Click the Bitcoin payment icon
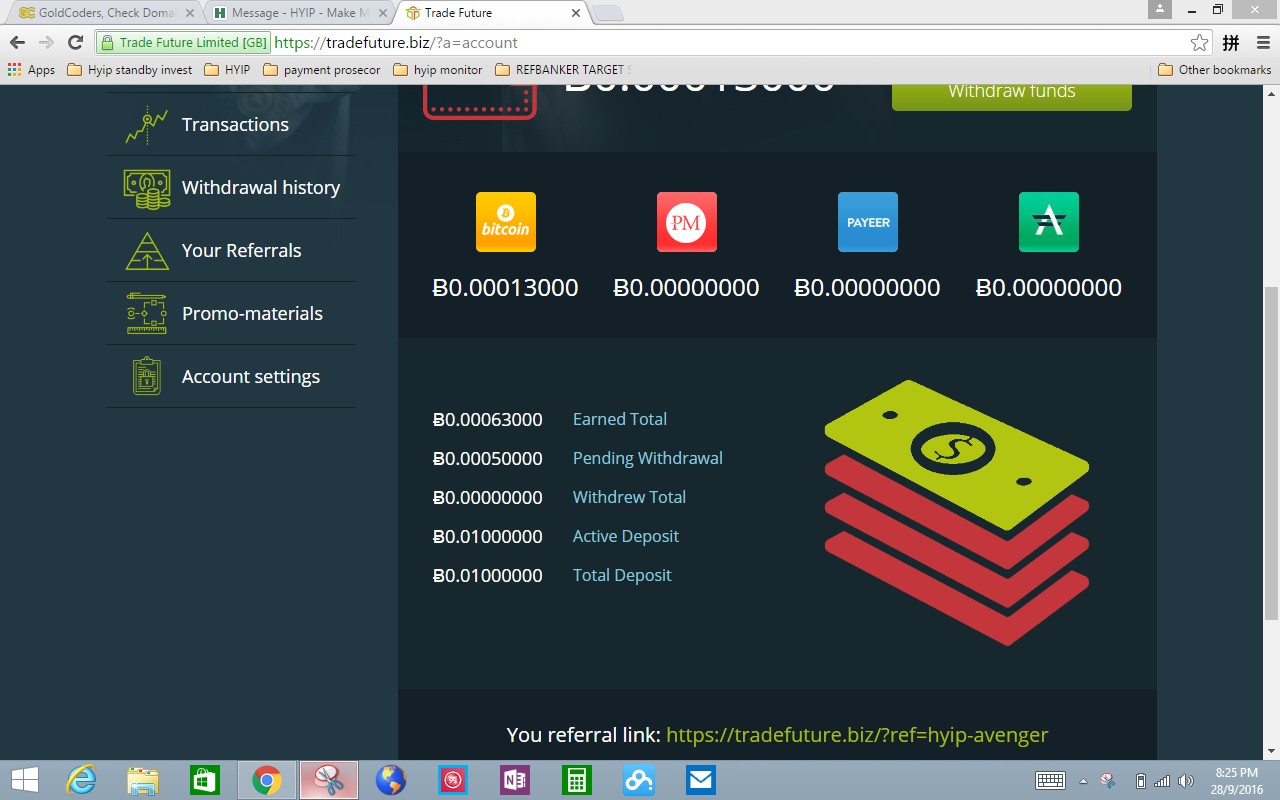1280x800 pixels. pos(505,222)
